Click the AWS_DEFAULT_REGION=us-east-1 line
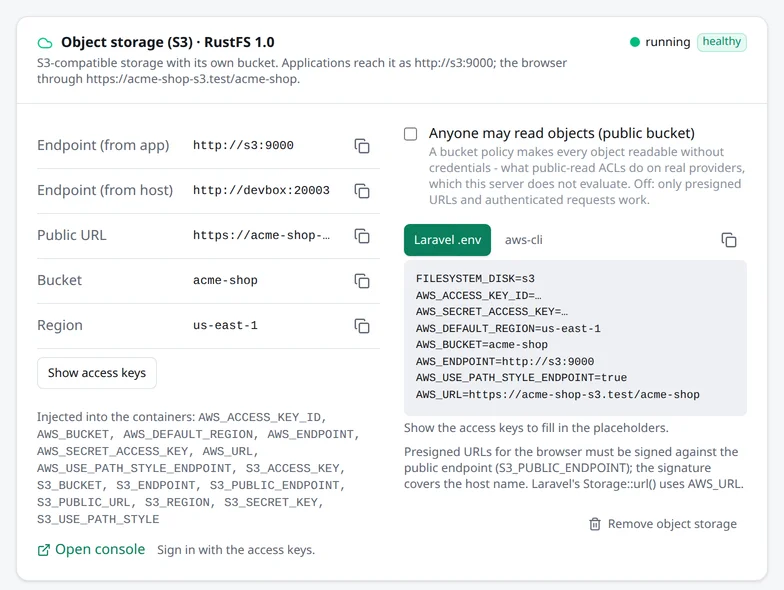This screenshot has width=784, height=590. (x=508, y=328)
